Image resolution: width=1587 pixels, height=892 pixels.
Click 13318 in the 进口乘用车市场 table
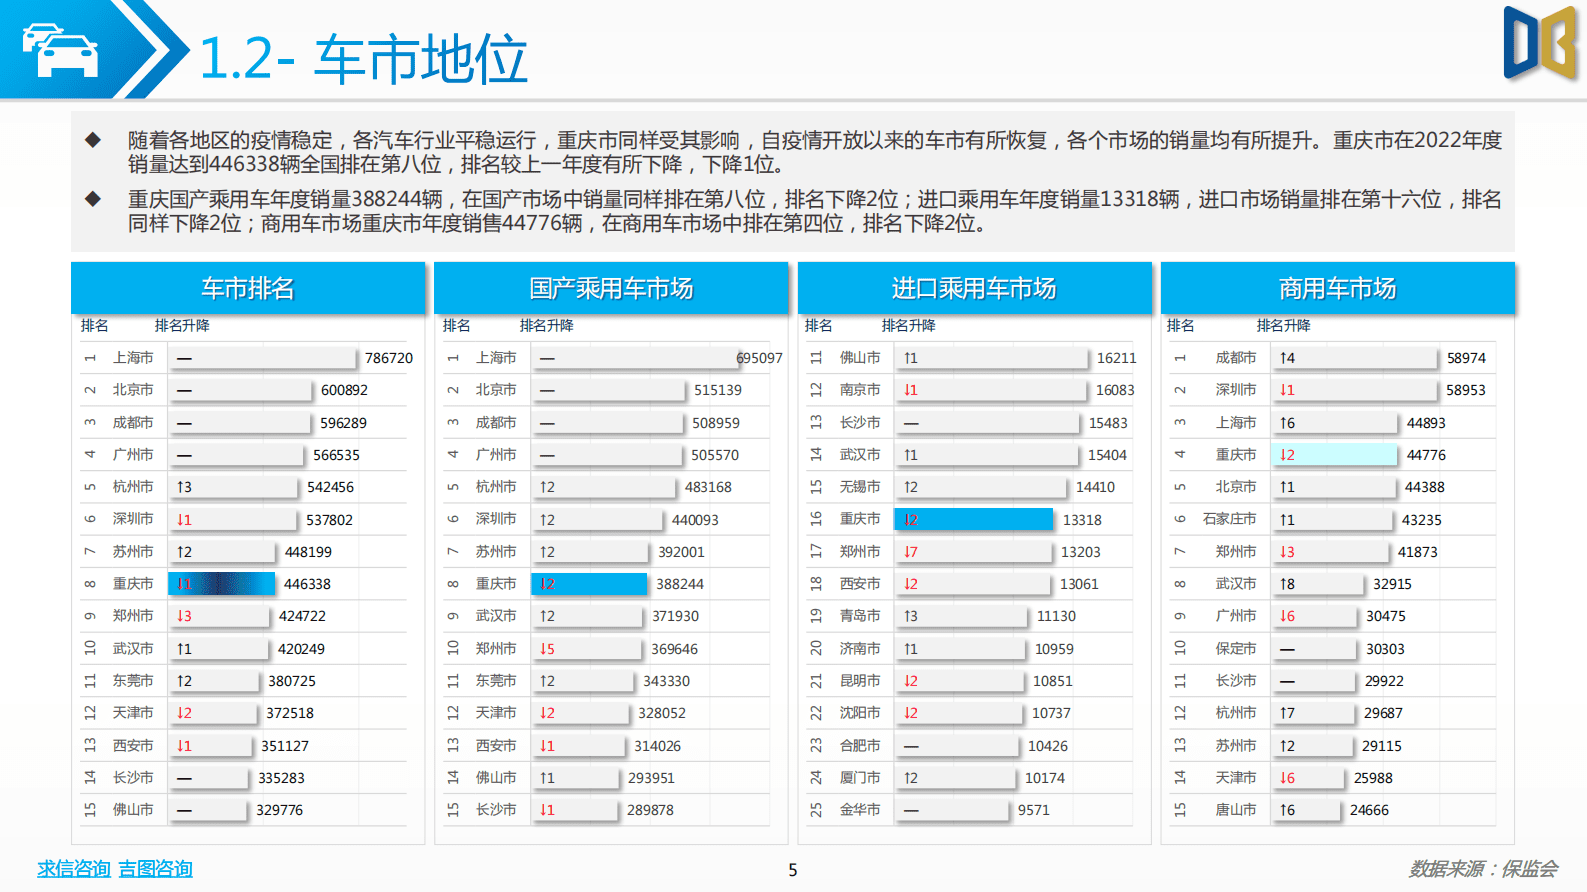coord(1082,520)
